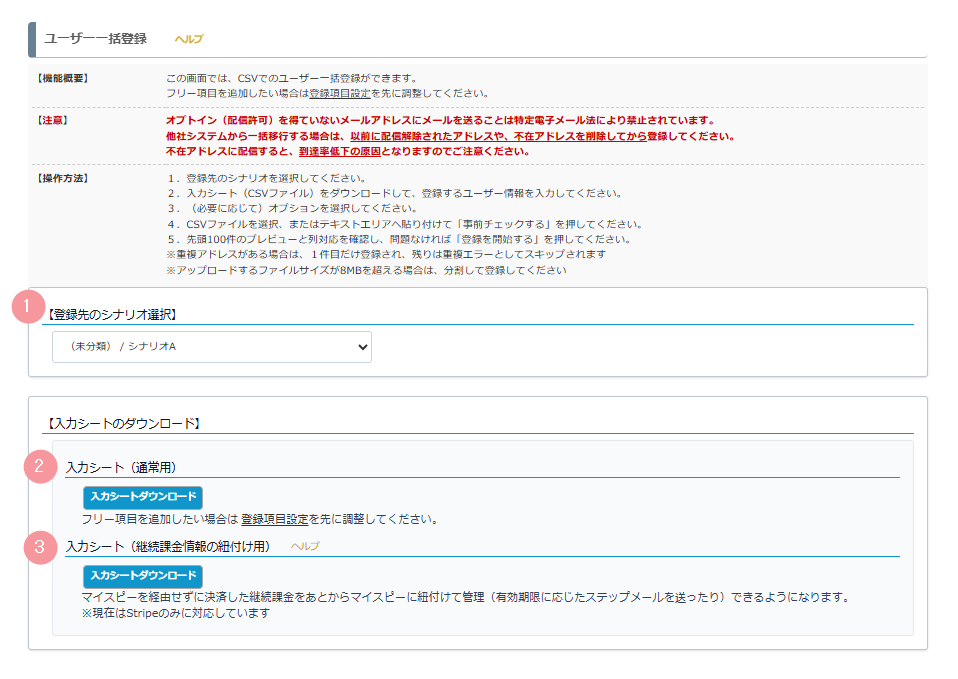Viewport: 958px width, 679px height.
Task: Select the 【入力シートのダウンロード】 section heading
Action: 124,424
